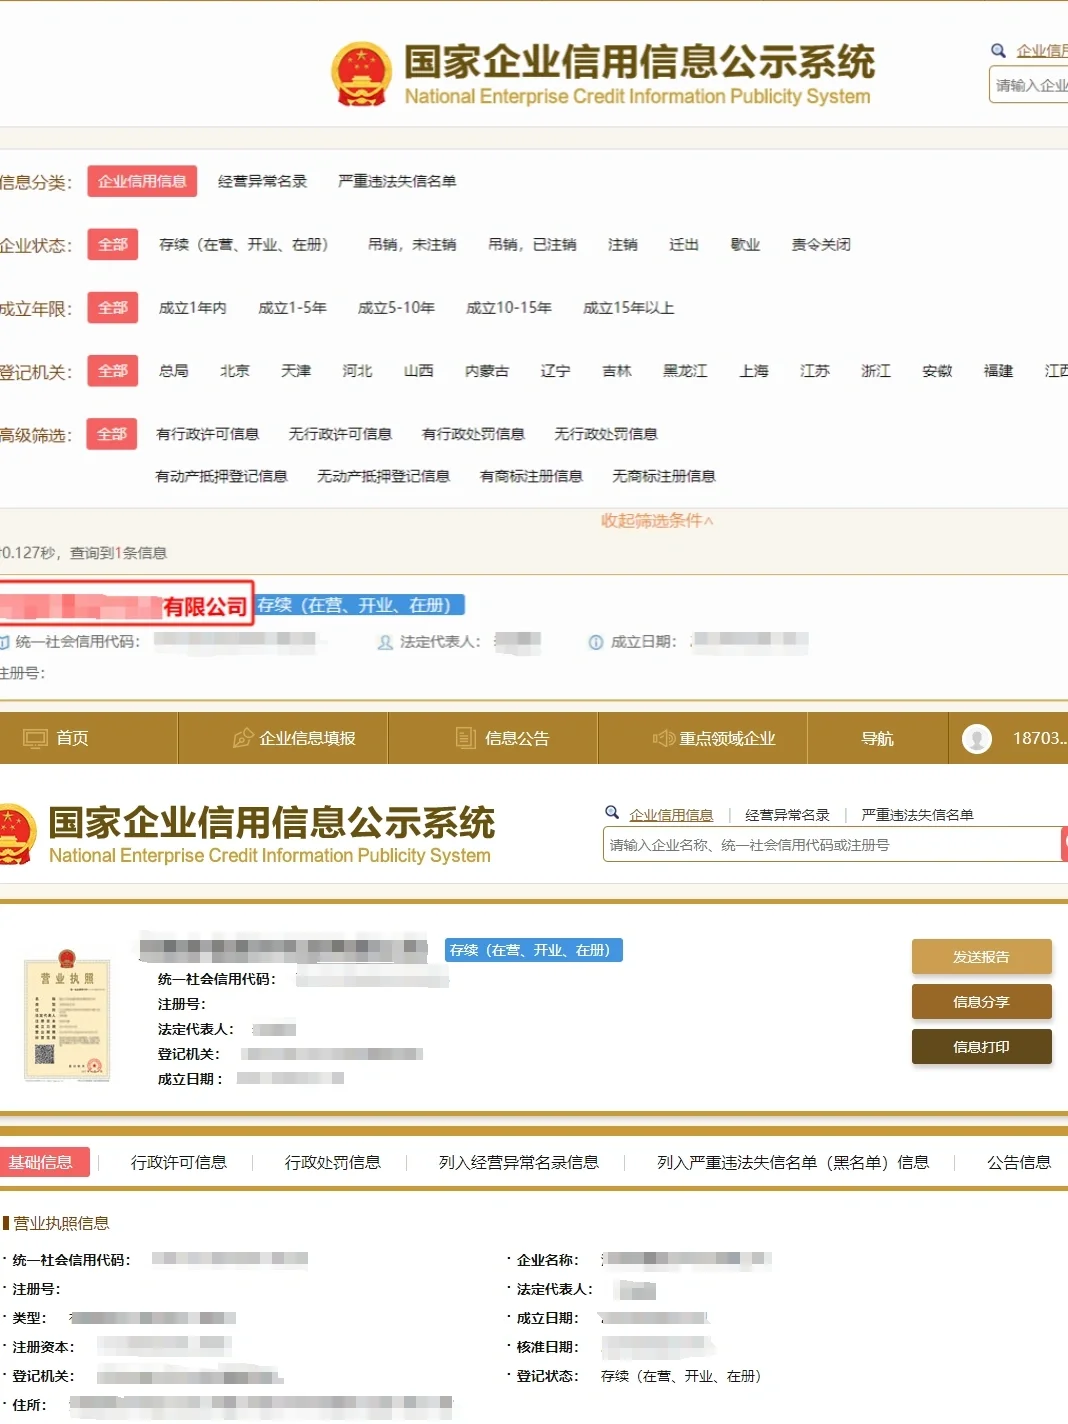Screen dimensions: 1068x1424
Task: Select 全部 for 登记机关 filter
Action: 112,371
